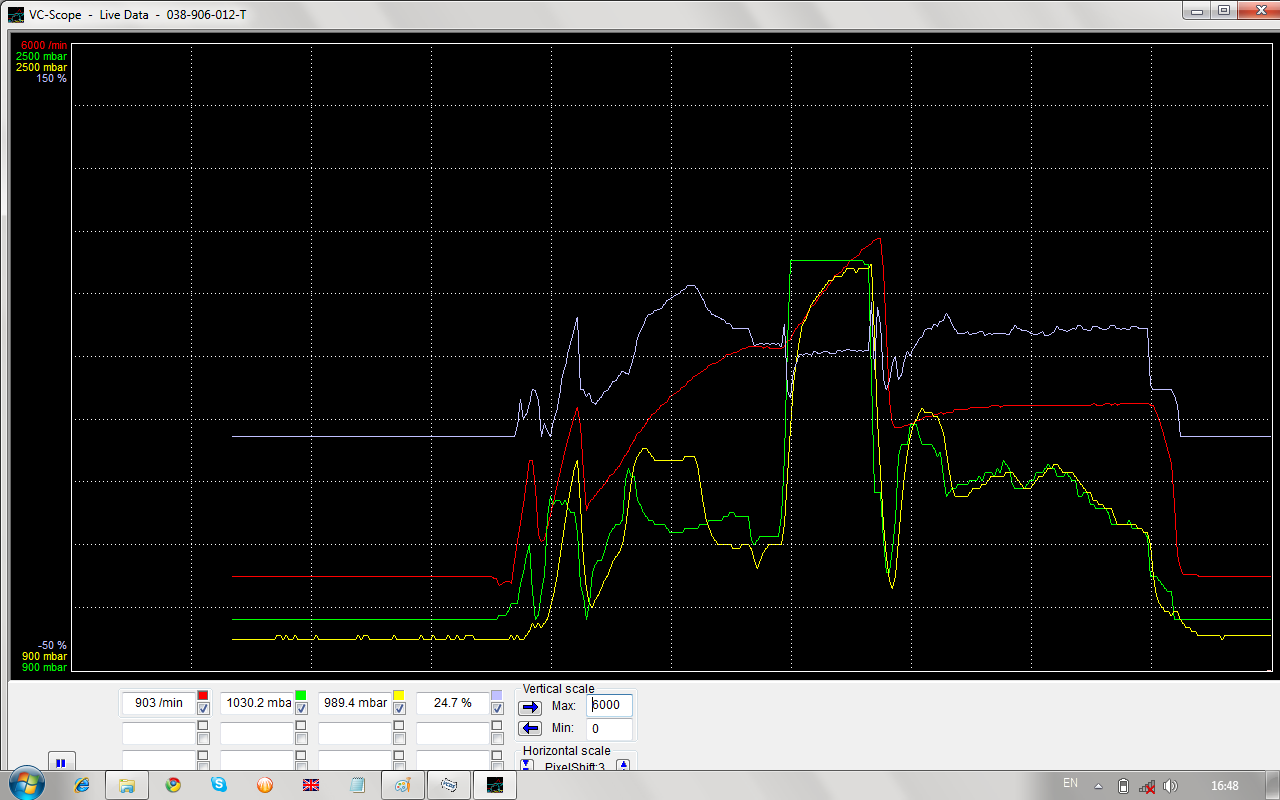Uncheck the red RPM trace checkbox
Image resolution: width=1280 pixels, height=800 pixels.
point(203,709)
